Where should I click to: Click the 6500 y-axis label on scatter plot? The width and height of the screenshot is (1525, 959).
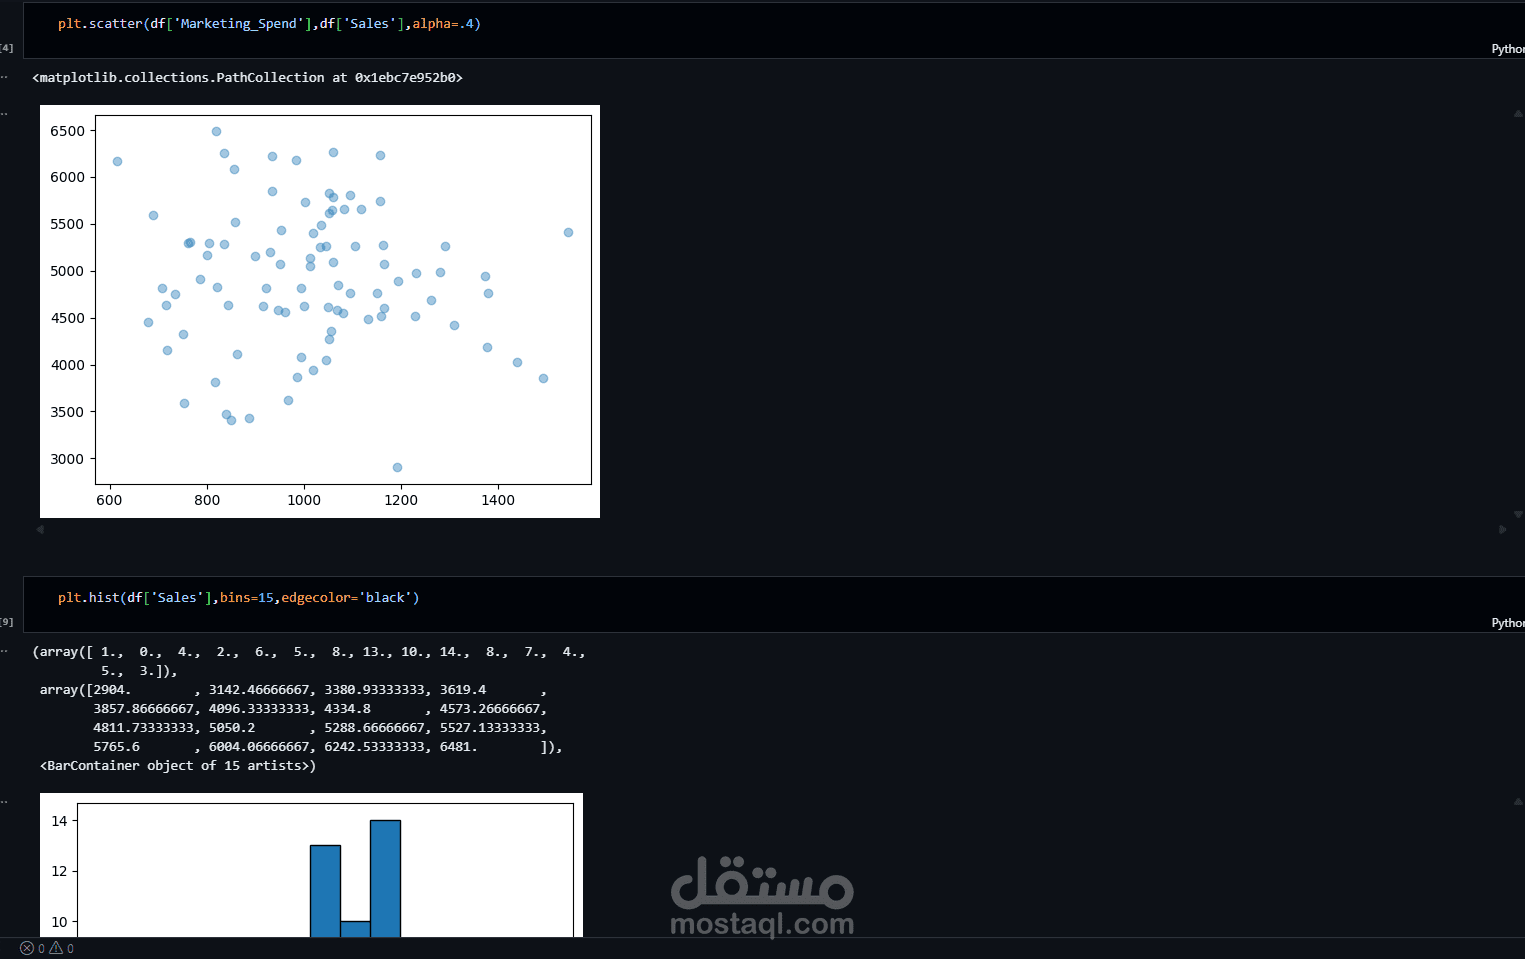point(68,131)
